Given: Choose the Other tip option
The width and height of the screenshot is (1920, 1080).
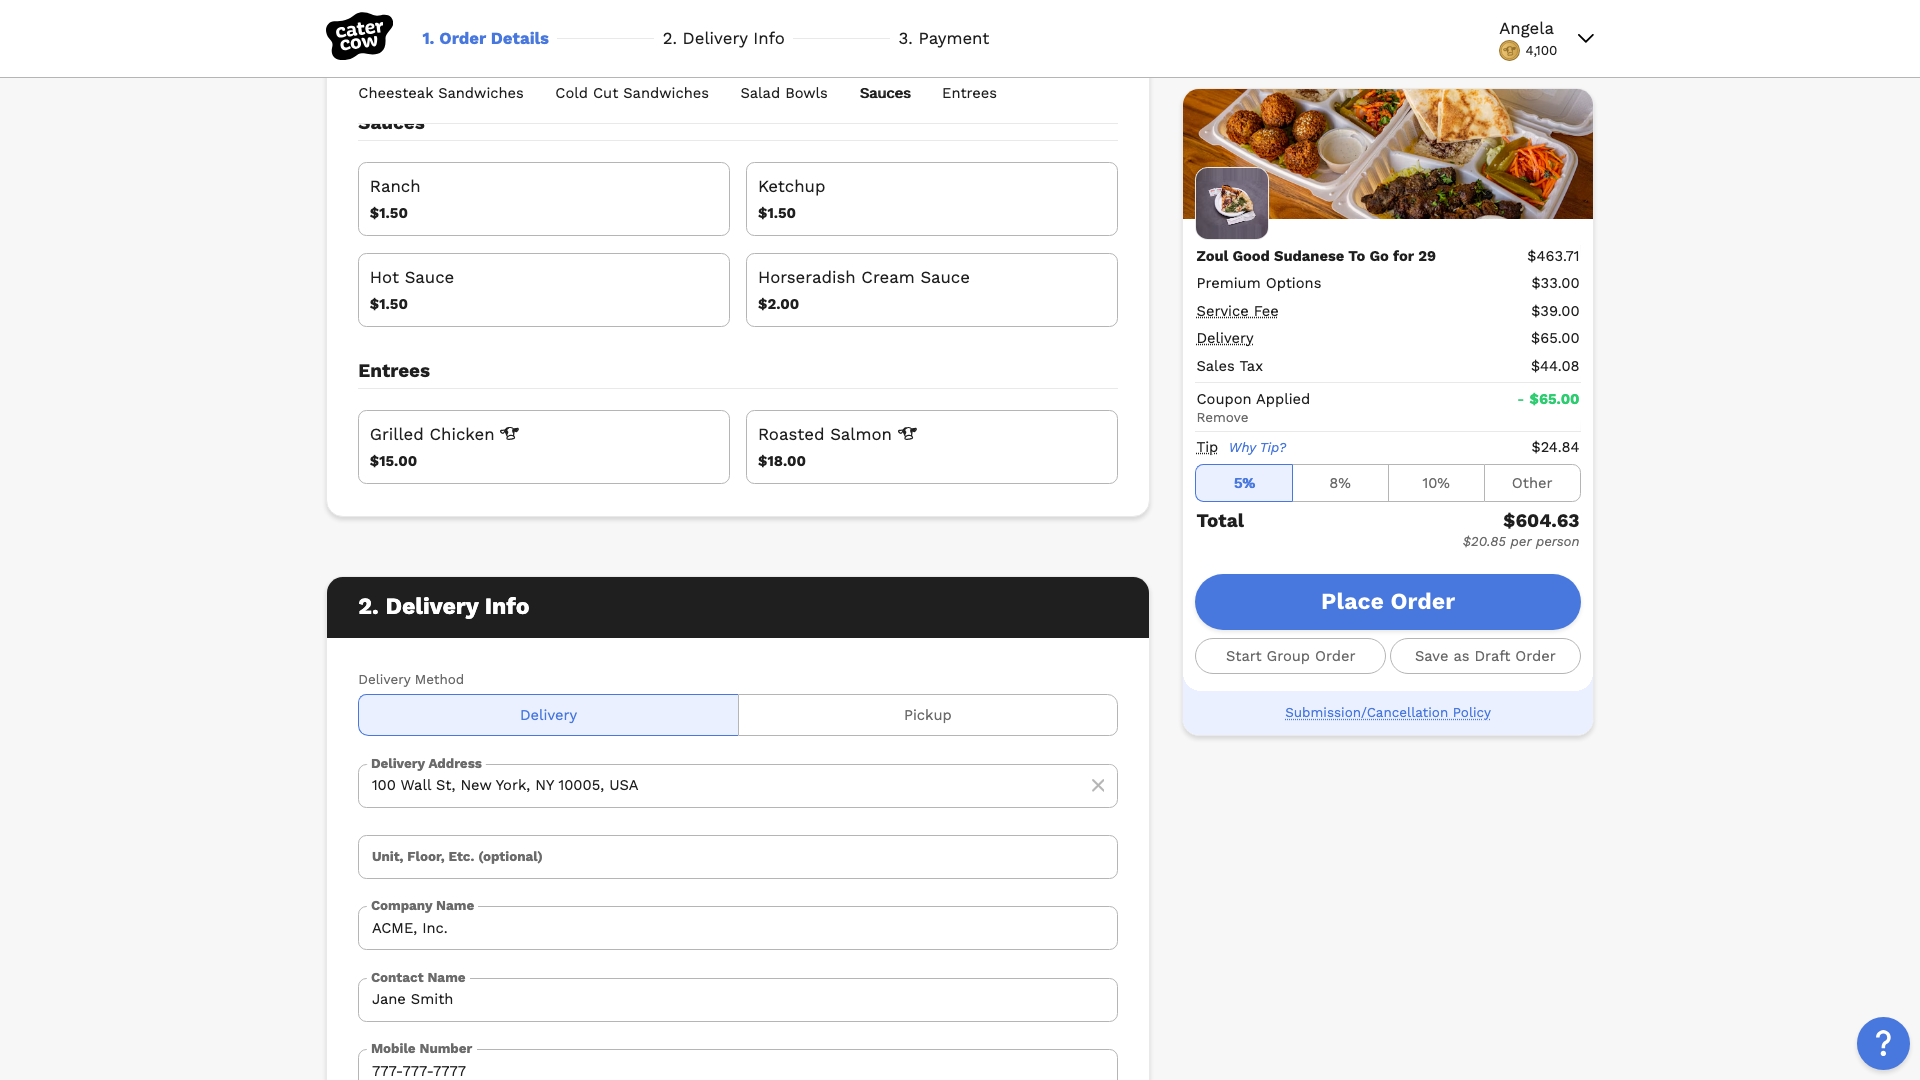Looking at the screenshot, I should point(1532,483).
